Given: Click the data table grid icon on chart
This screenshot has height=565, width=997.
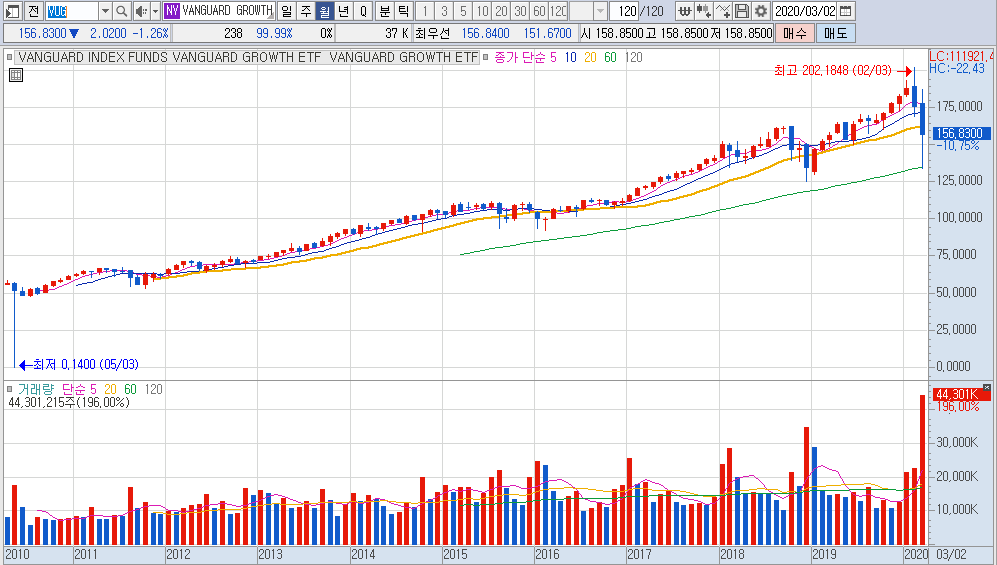Looking at the screenshot, I should tap(16, 75).
